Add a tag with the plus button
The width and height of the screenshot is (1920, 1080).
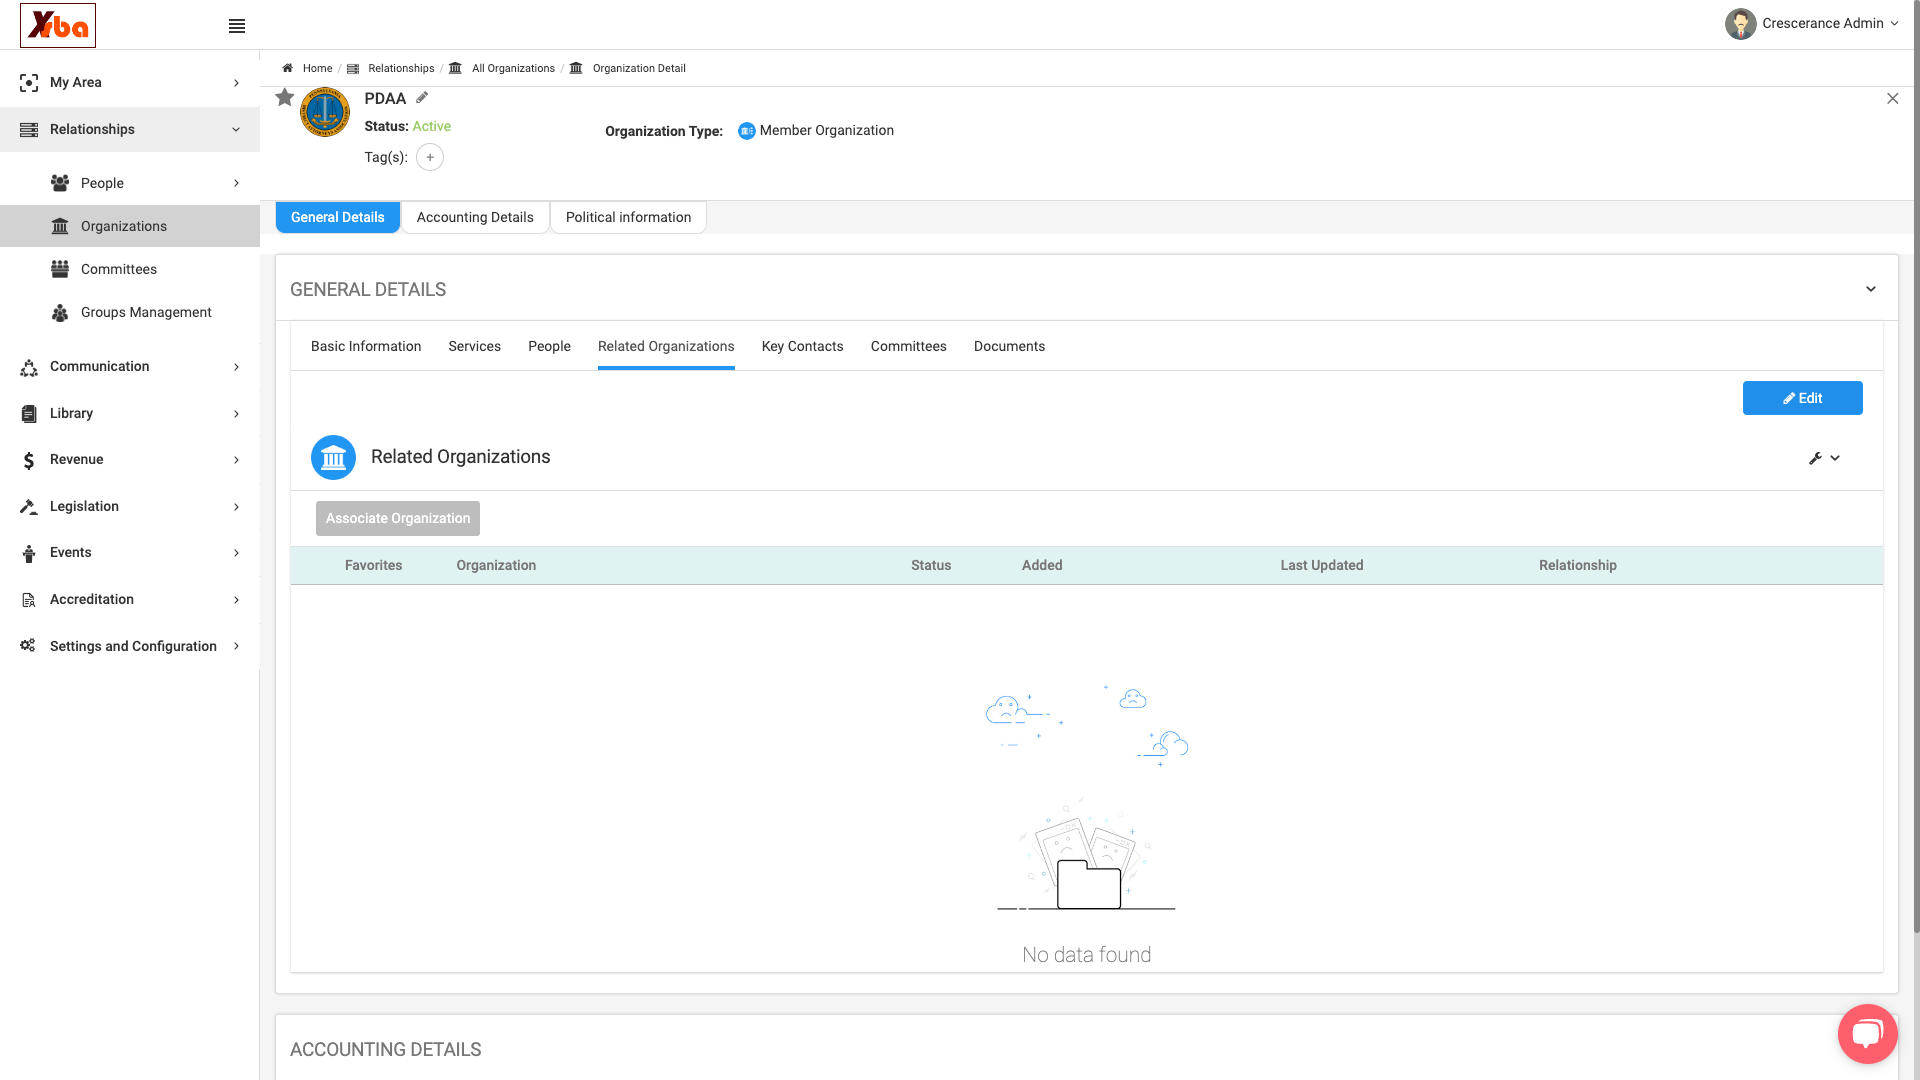(x=430, y=157)
